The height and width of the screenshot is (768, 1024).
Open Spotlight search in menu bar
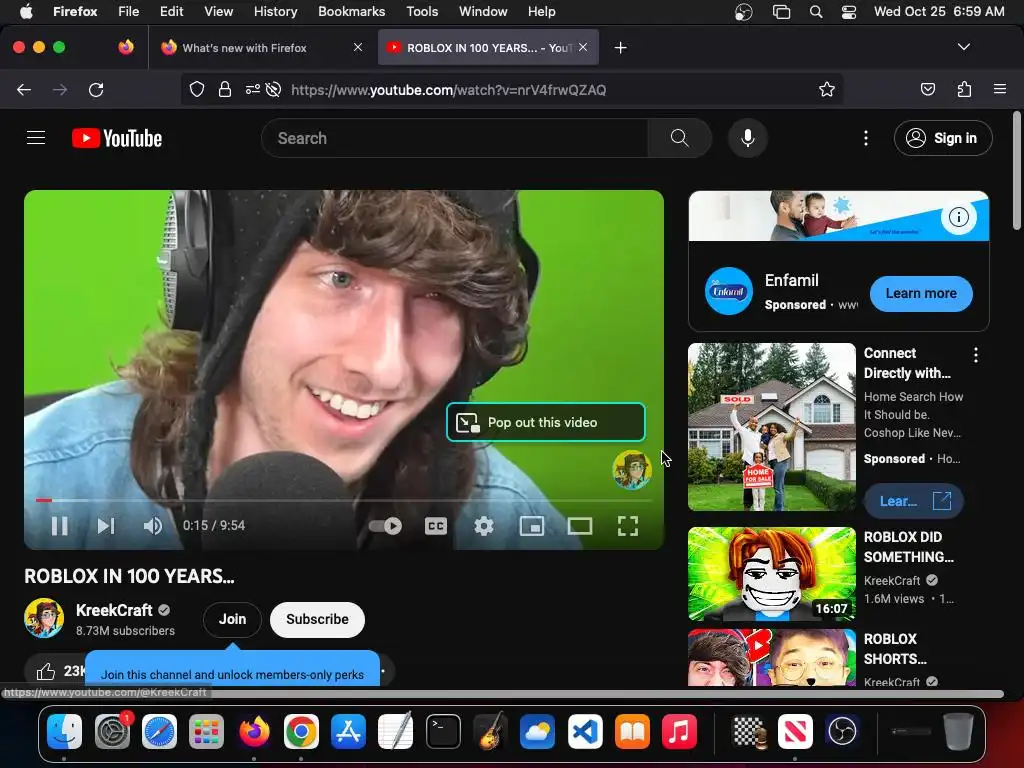point(816,12)
